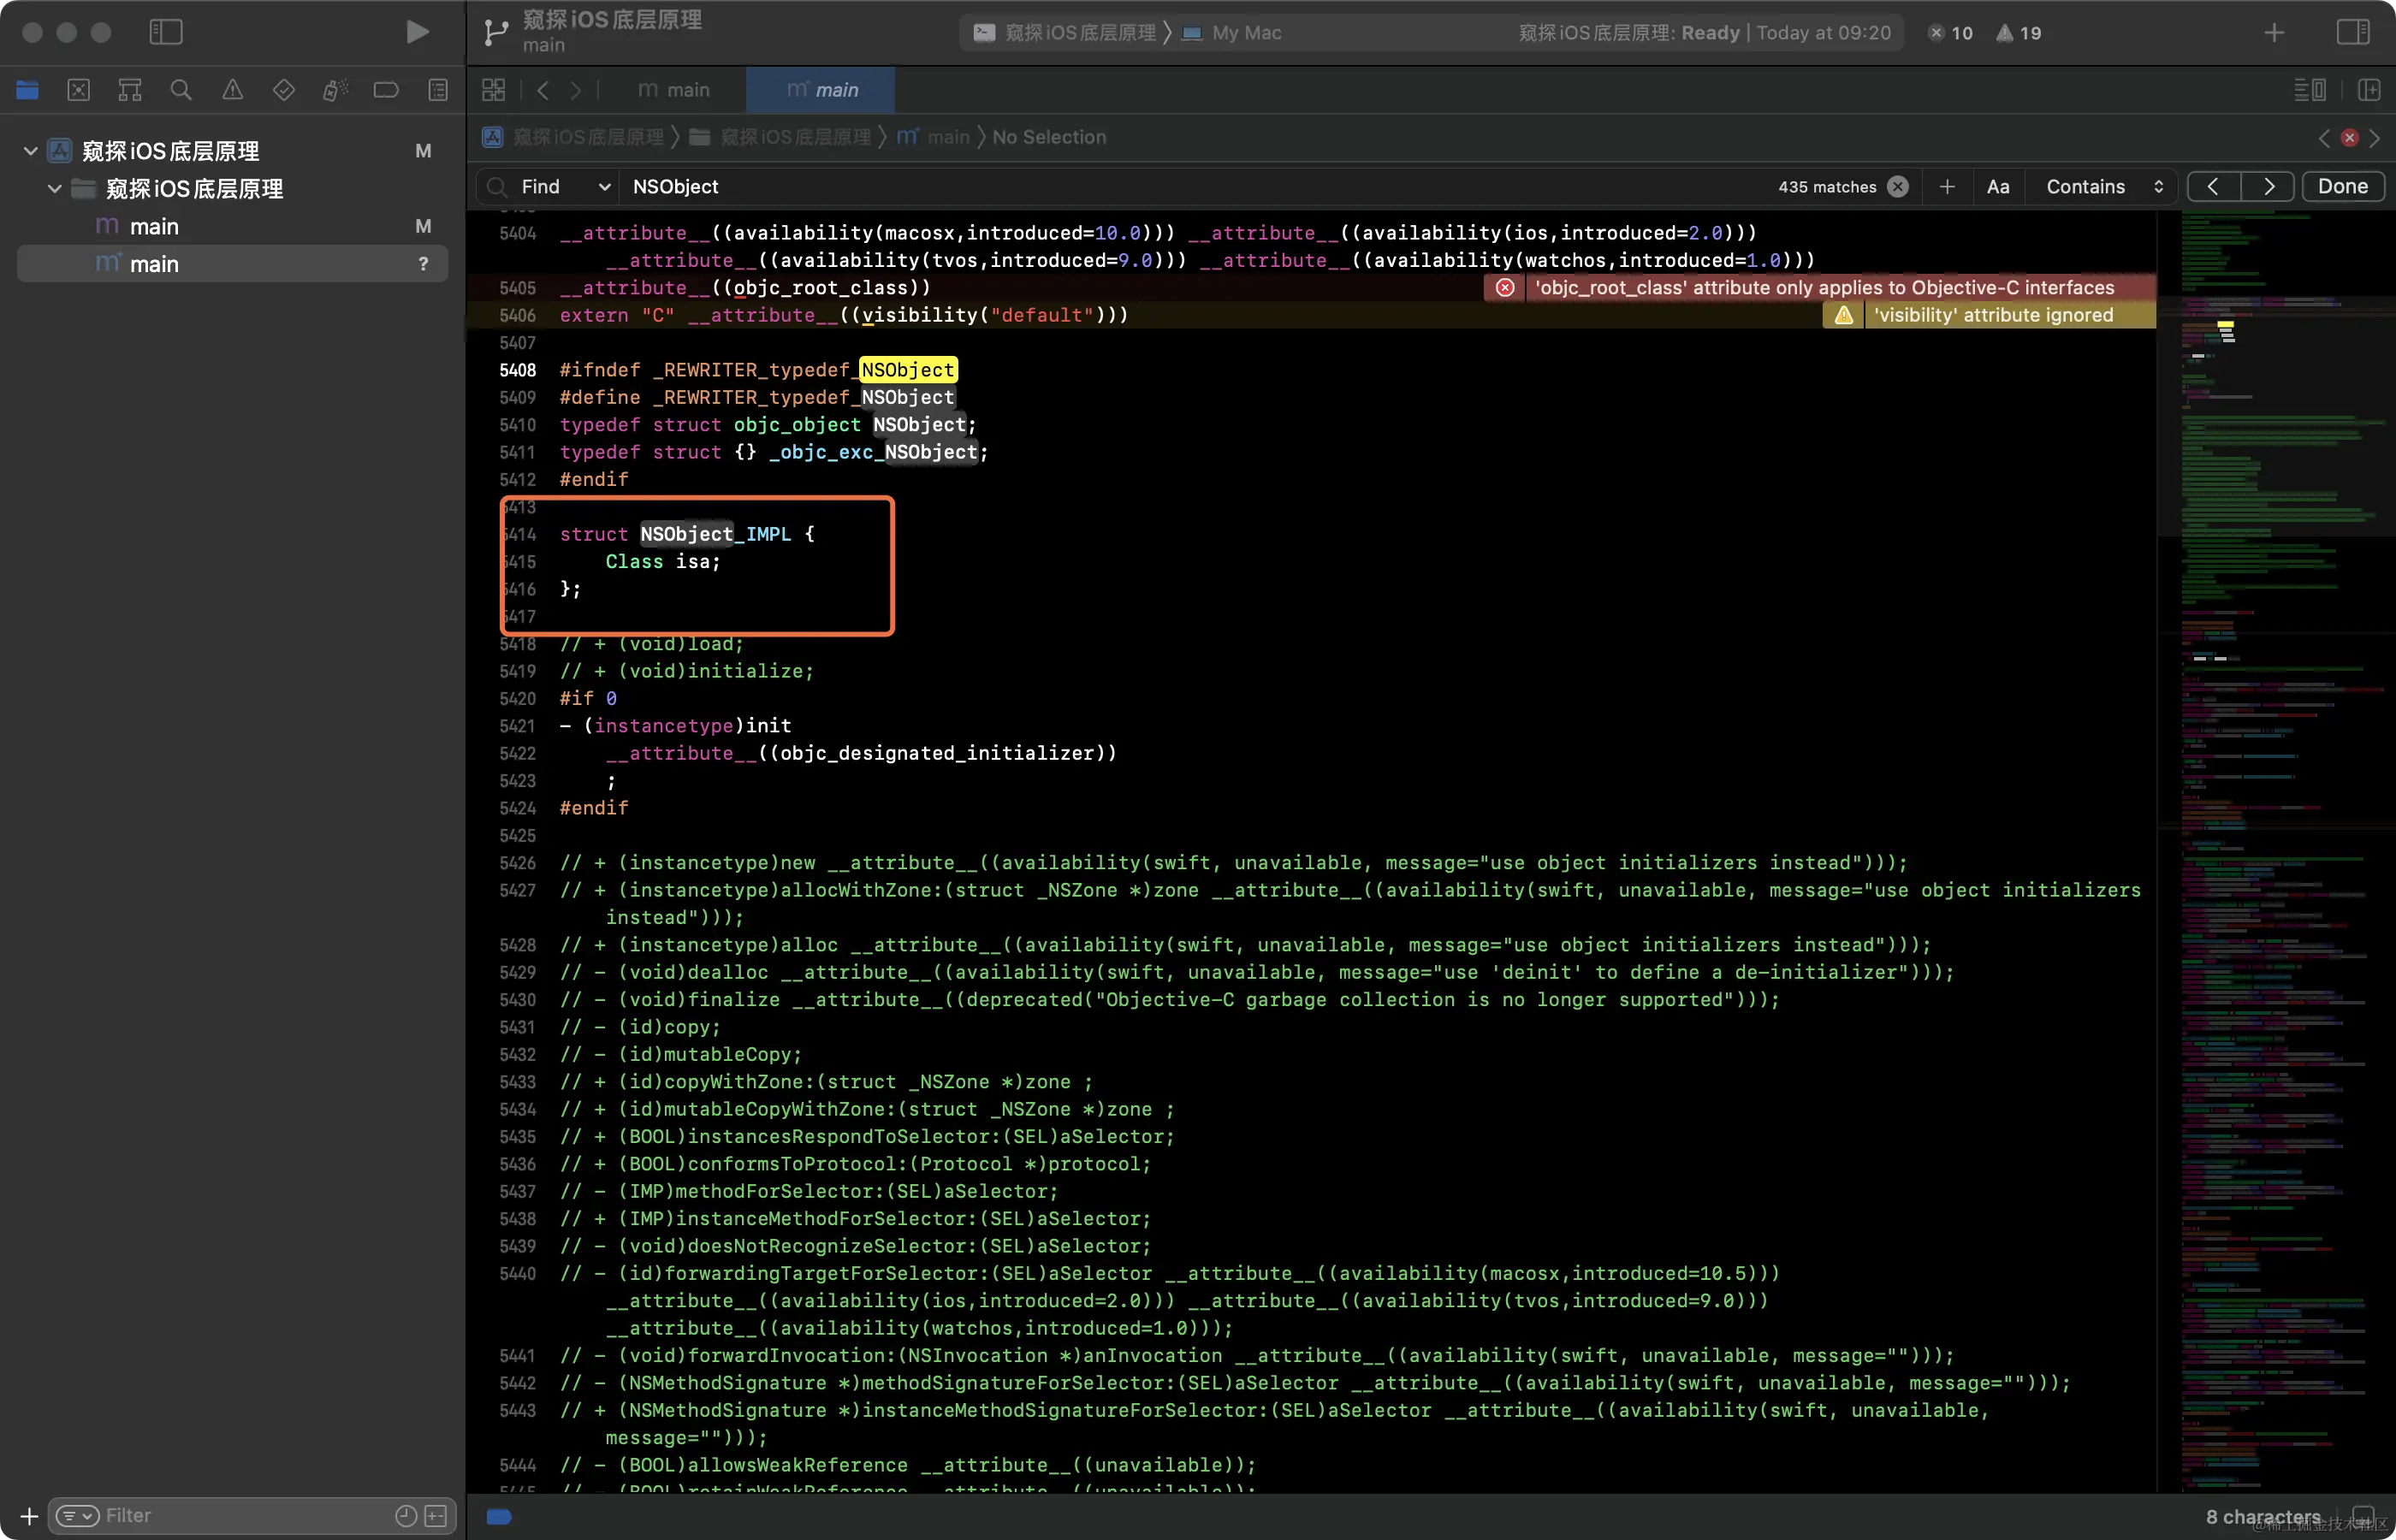This screenshot has width=2396, height=1540.
Task: Open the Source Control navigator icon
Action: 78,90
